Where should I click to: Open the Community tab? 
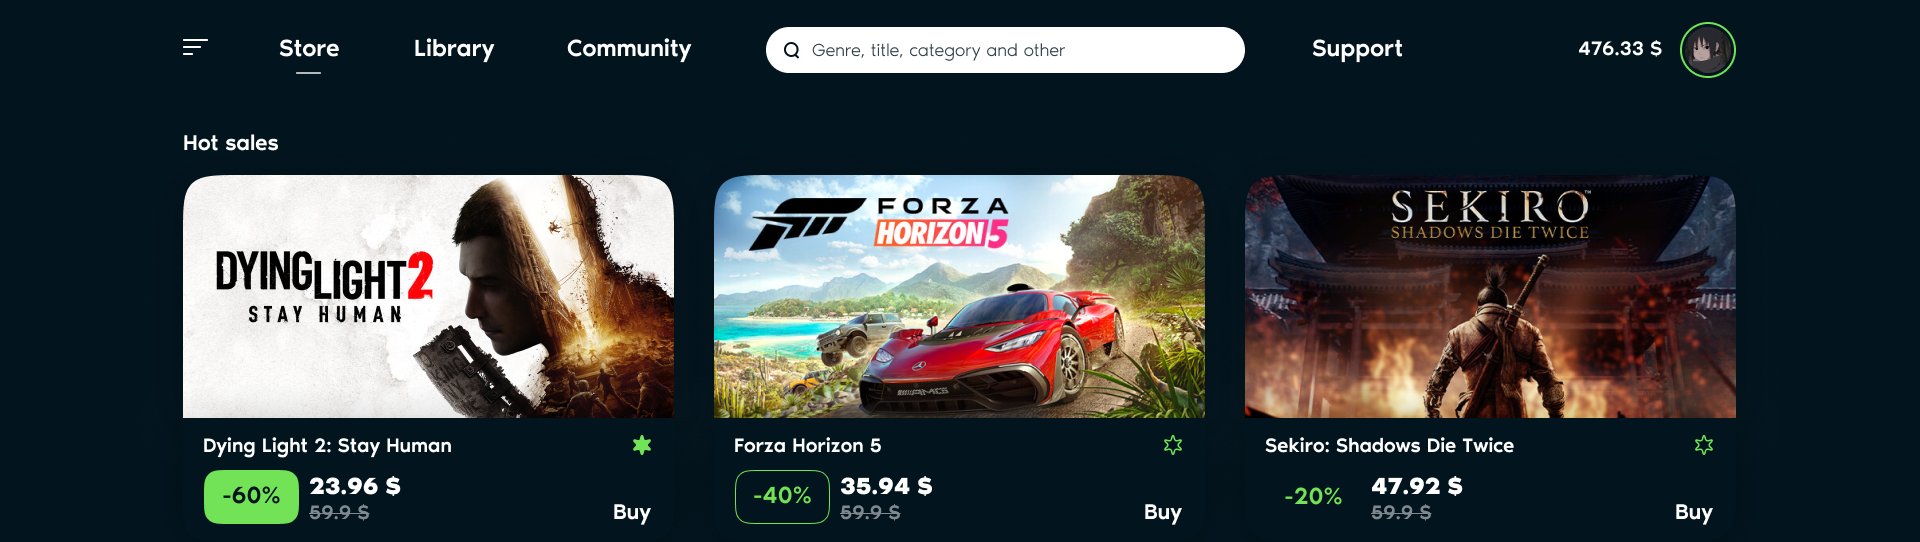tap(629, 48)
